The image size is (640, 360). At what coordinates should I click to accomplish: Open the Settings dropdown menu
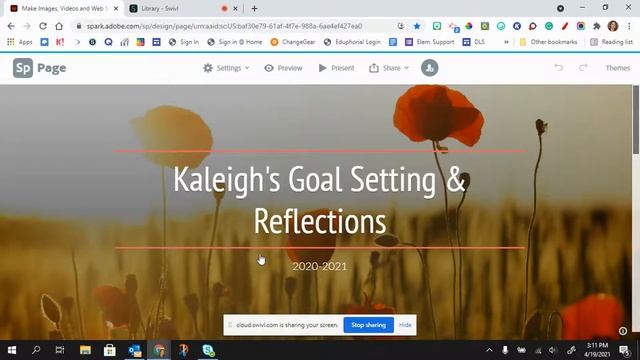[226, 68]
